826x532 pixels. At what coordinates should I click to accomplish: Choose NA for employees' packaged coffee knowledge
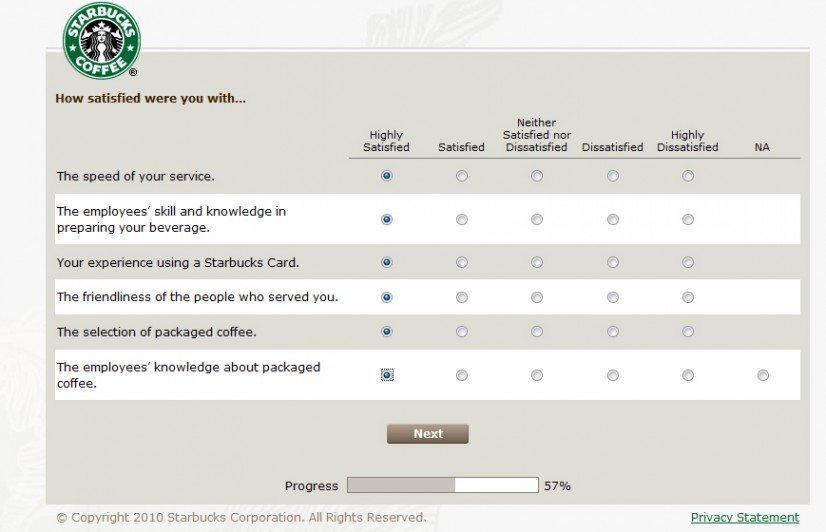point(763,376)
